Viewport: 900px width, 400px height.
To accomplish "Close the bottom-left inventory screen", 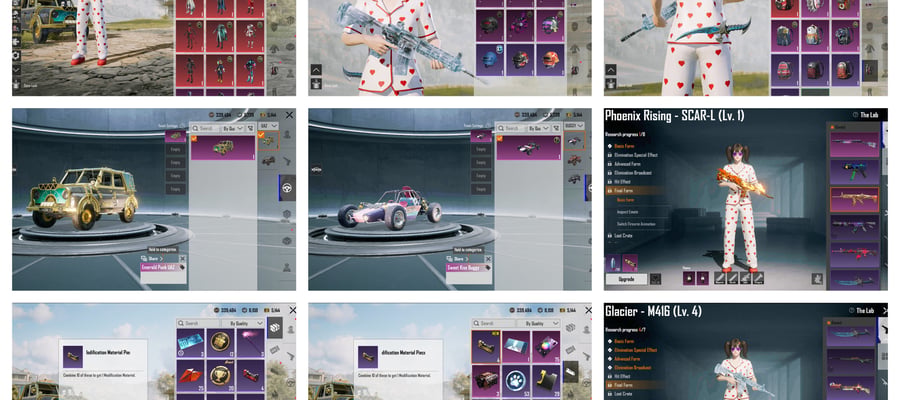I will tap(292, 310).
